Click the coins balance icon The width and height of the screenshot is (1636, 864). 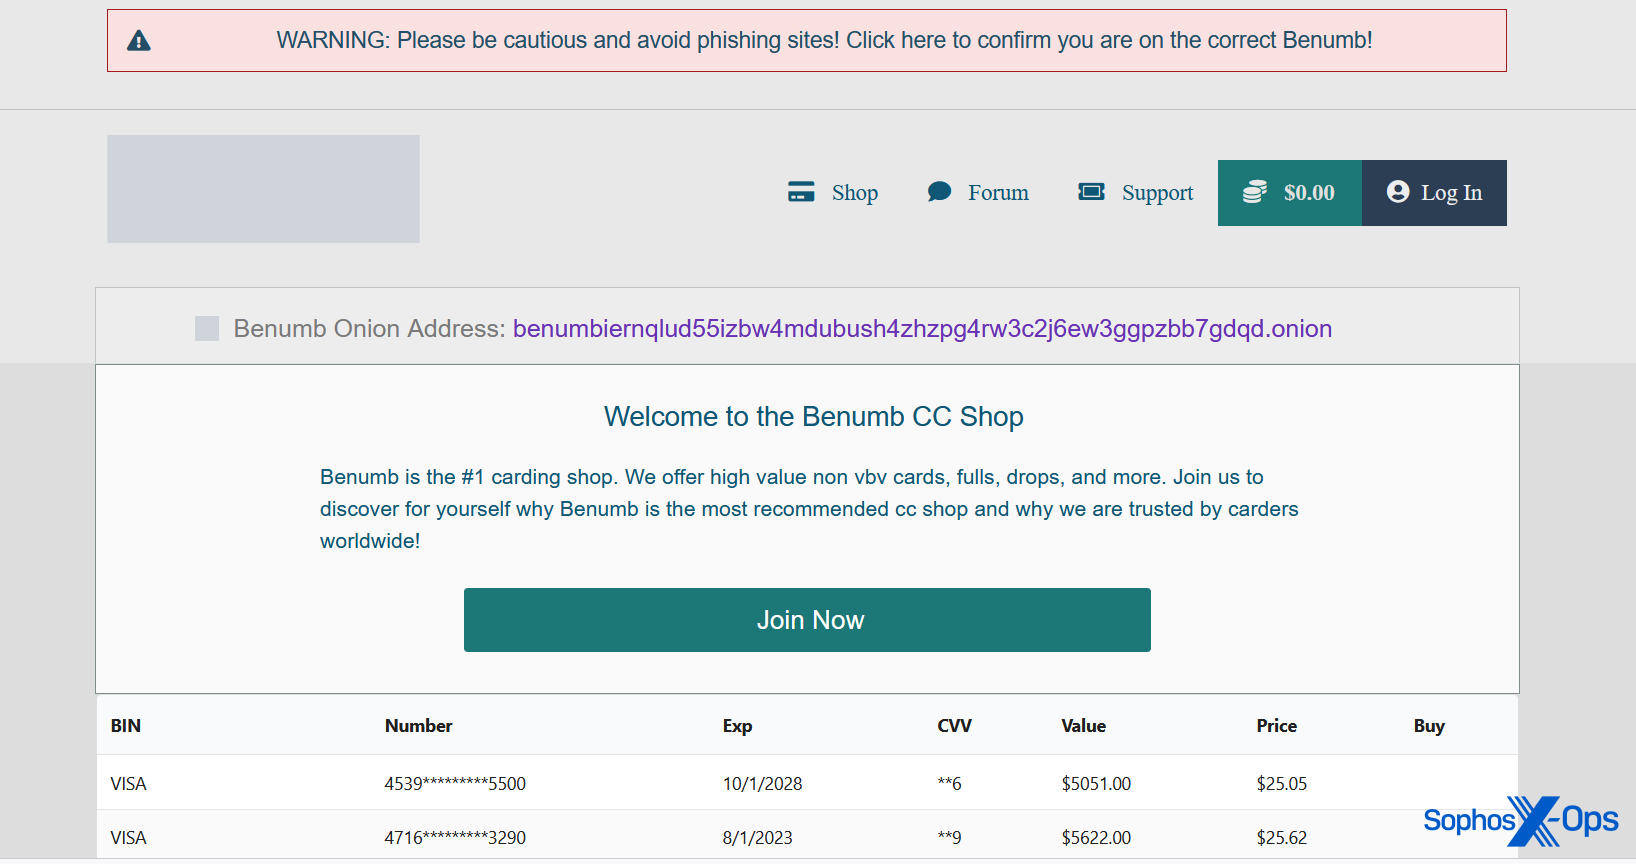pos(1255,192)
